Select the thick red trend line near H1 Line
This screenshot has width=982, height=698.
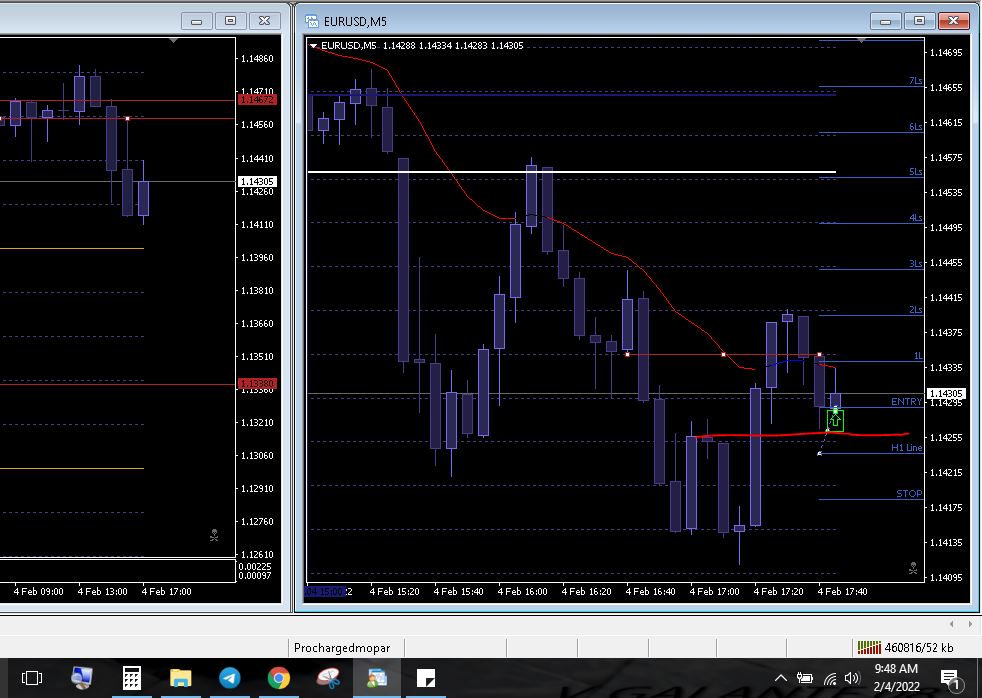802,434
